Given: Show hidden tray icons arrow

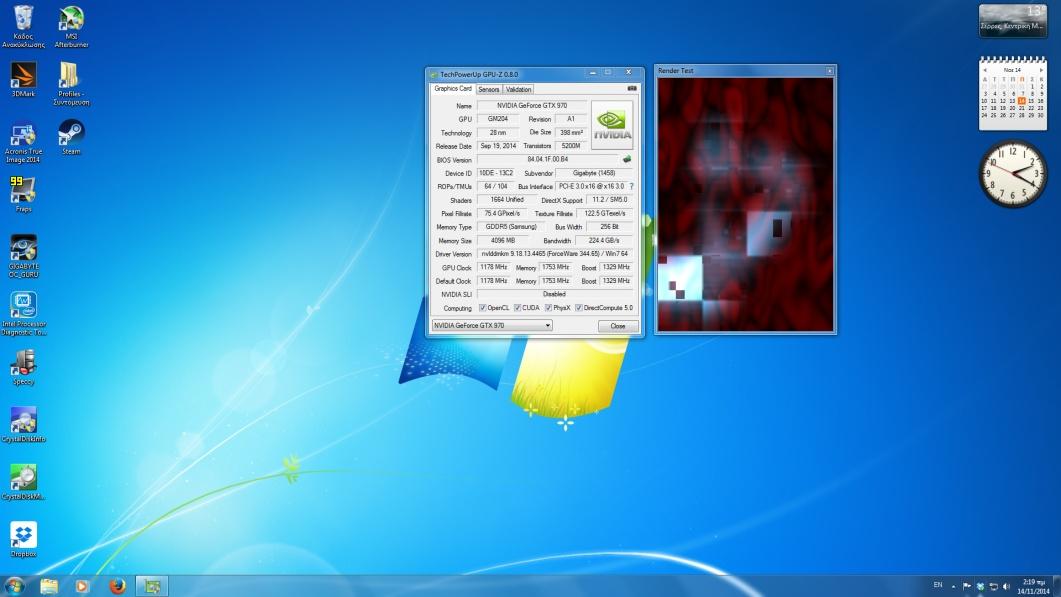Looking at the screenshot, I should [x=953, y=586].
